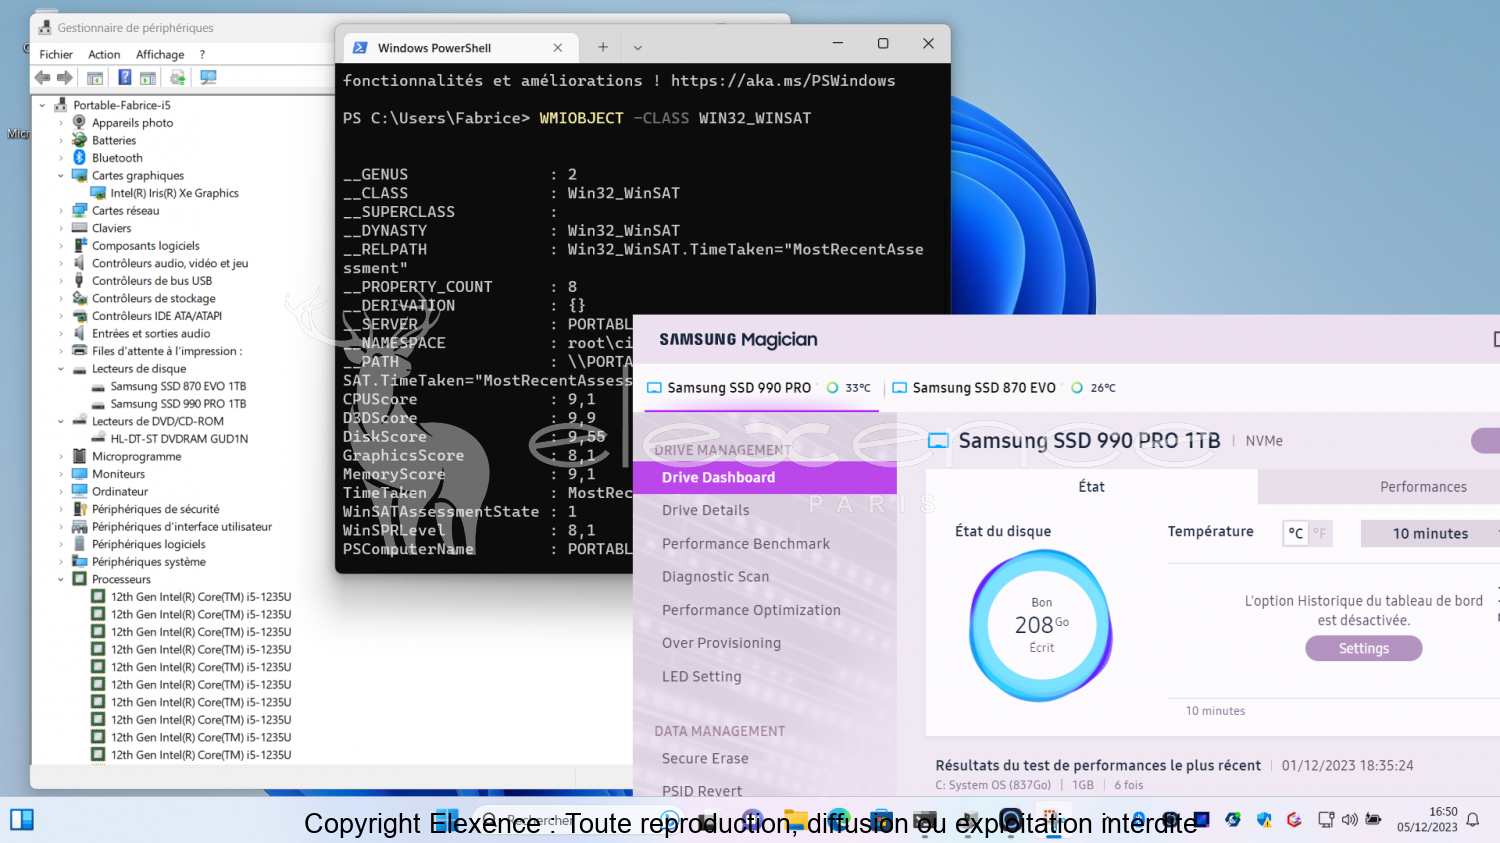Scan for hardware changes via toolbar icon

[208, 77]
